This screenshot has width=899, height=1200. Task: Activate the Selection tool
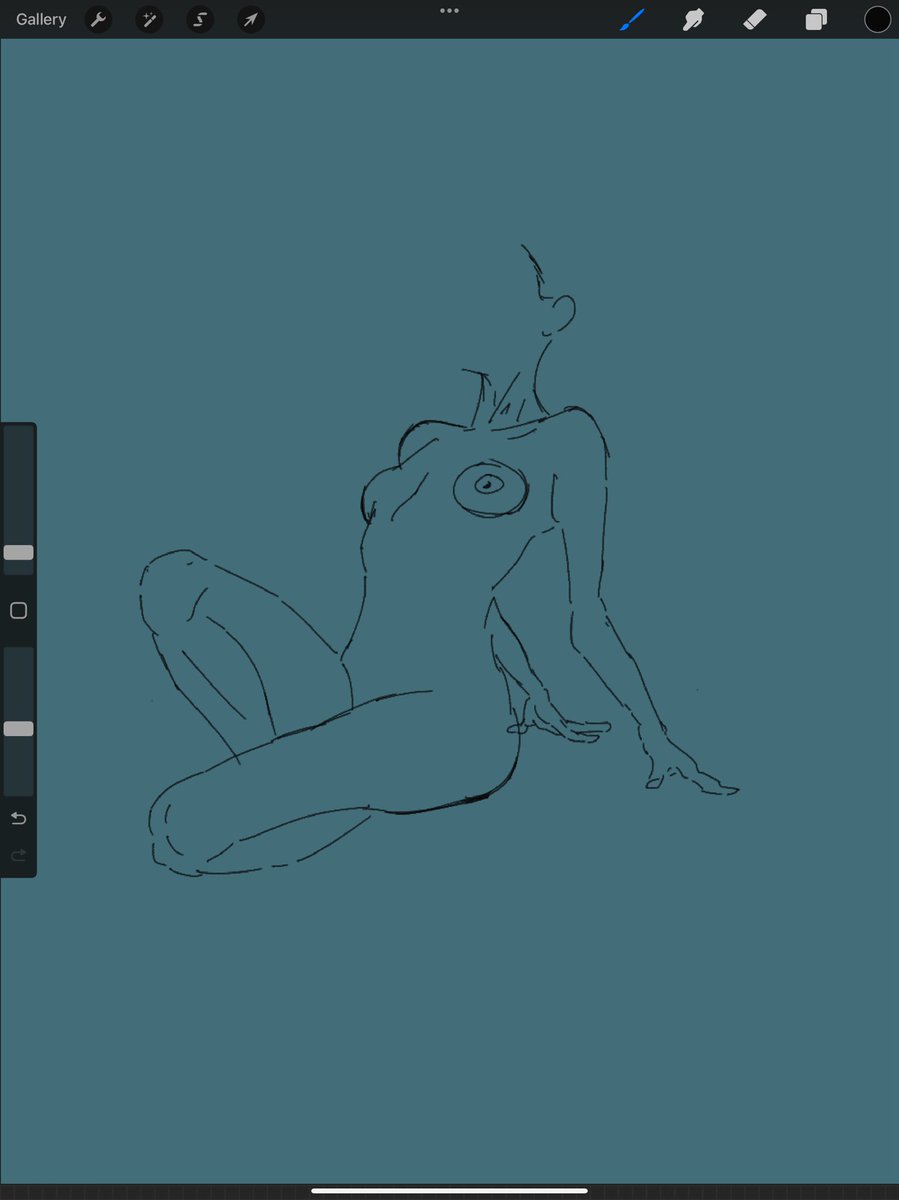pyautogui.click(x=200, y=19)
